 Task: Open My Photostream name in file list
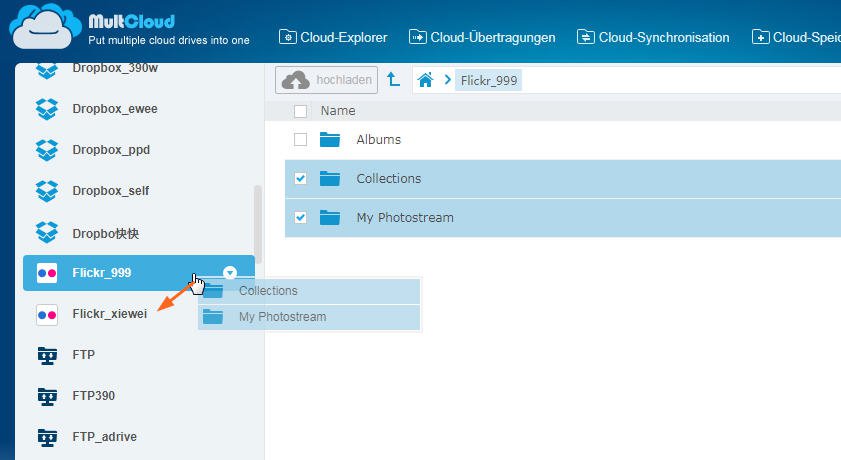tap(405, 218)
